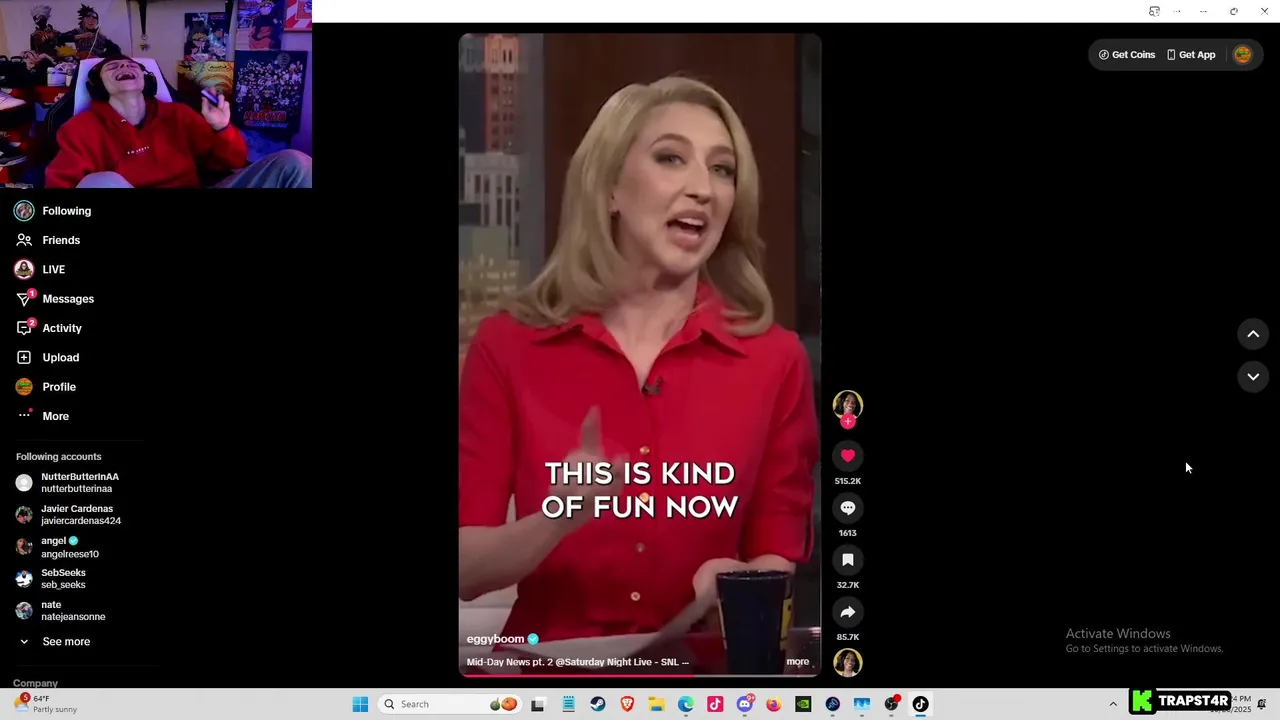
Task: Open Discord from the taskbar
Action: click(x=744, y=704)
